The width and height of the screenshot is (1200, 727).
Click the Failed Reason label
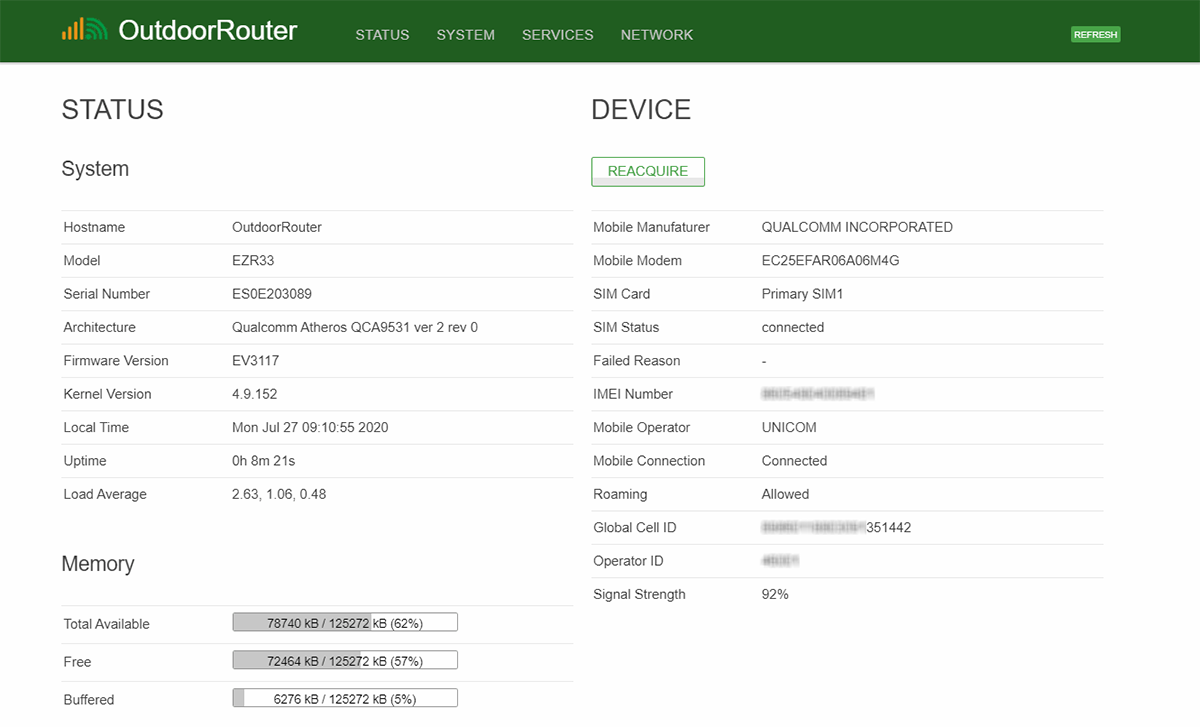tap(636, 360)
